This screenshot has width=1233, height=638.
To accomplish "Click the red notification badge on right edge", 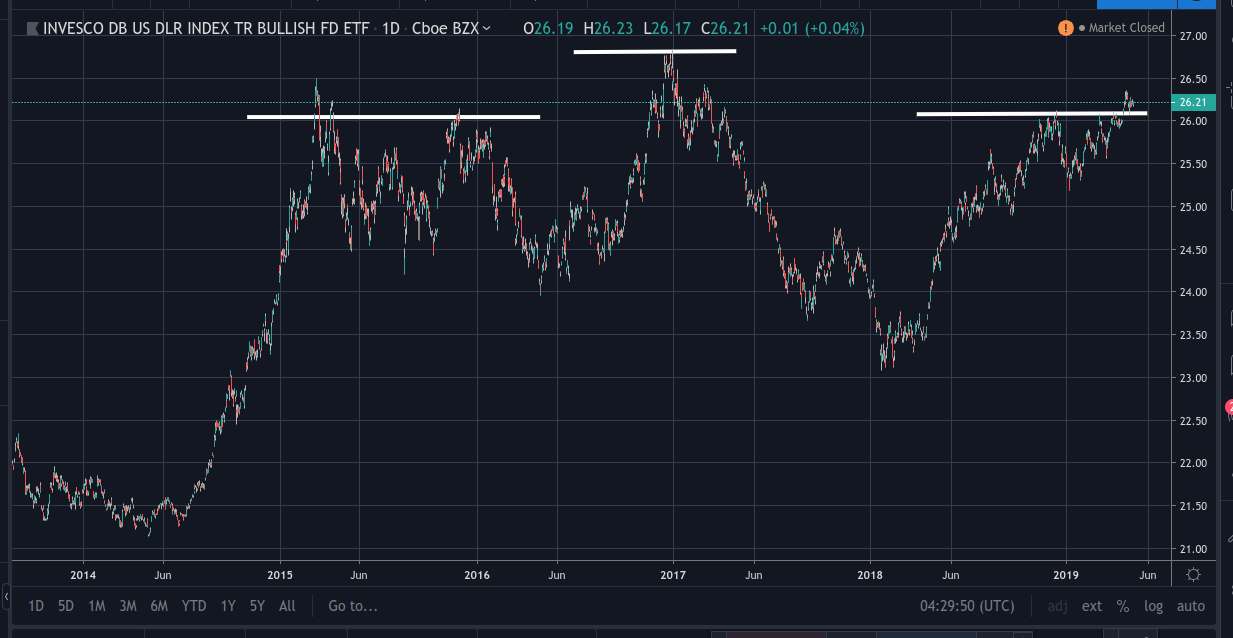I will [x=1228, y=406].
